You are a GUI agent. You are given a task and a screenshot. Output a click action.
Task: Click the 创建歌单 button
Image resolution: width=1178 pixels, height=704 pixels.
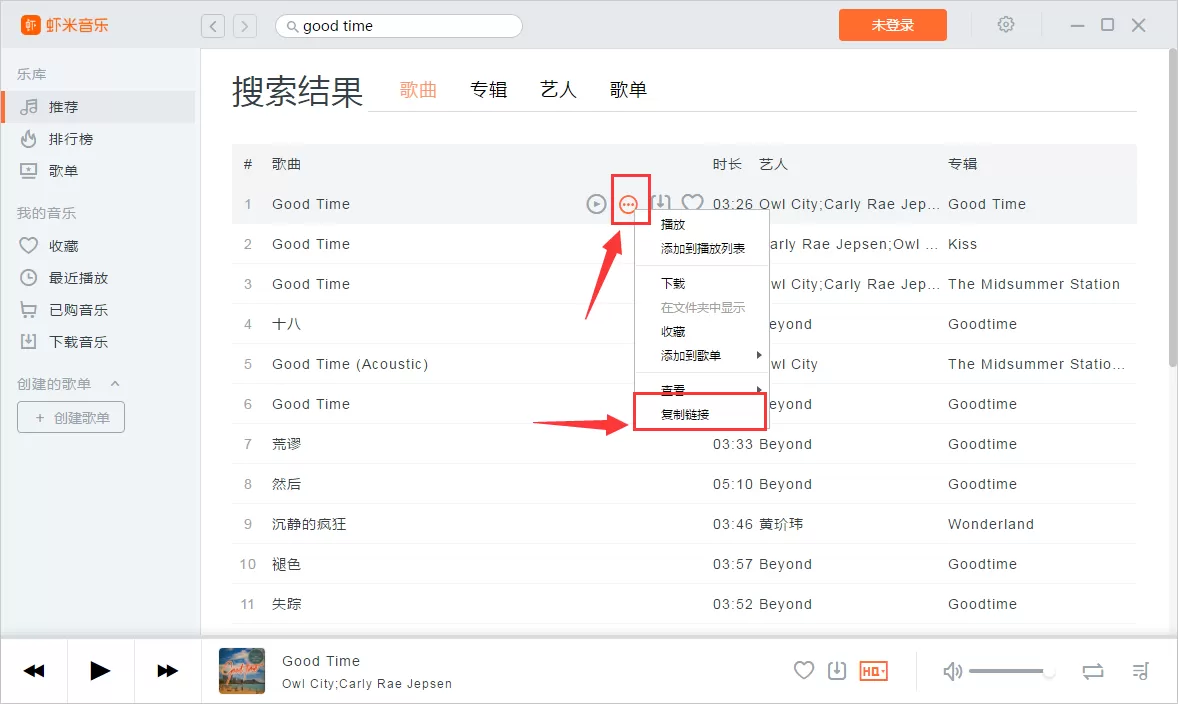tap(71, 418)
